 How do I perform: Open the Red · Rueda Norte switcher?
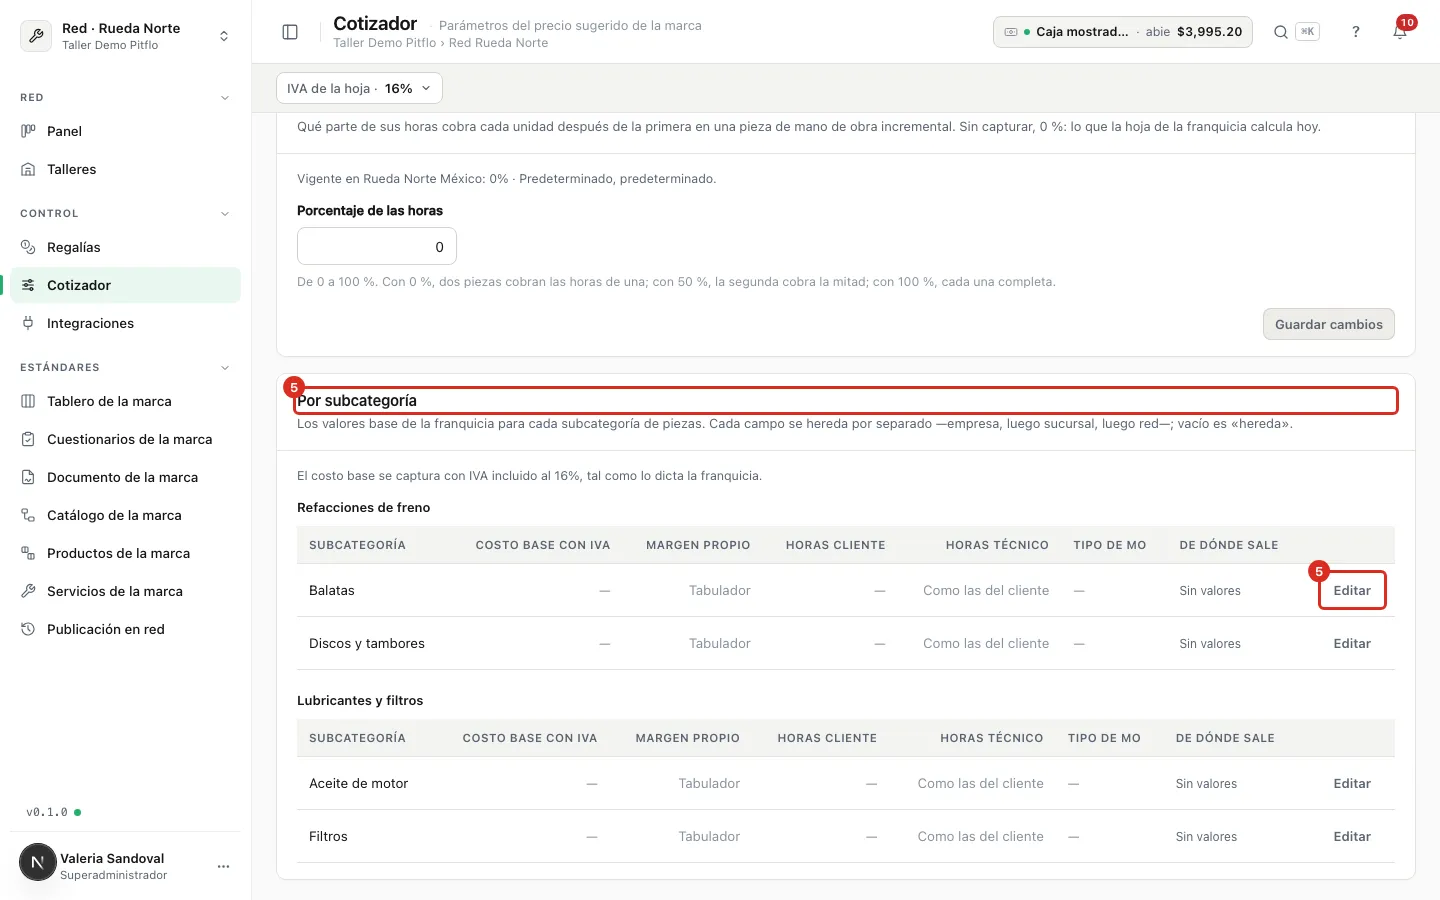[125, 36]
